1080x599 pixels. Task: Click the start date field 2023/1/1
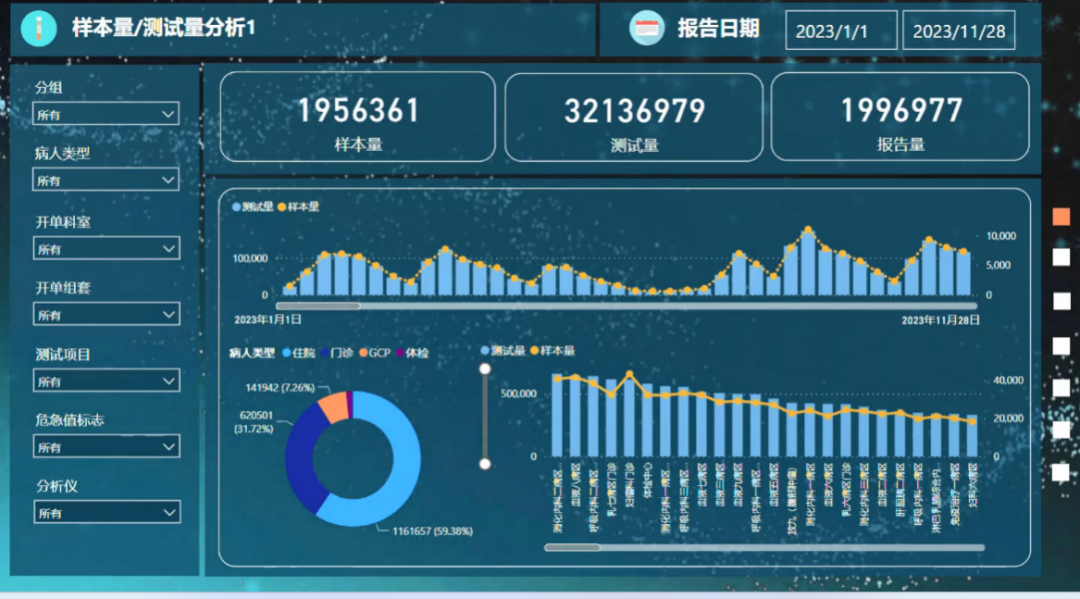pos(842,30)
